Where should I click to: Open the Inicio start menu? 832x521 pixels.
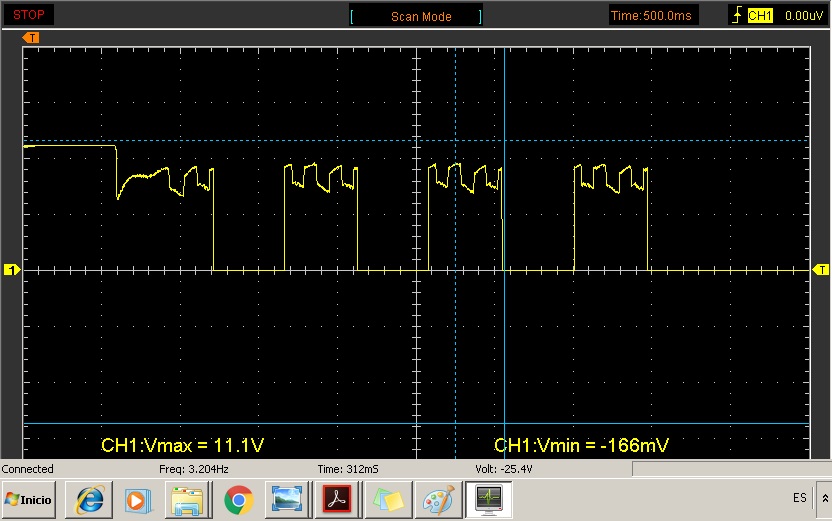pyautogui.click(x=29, y=498)
